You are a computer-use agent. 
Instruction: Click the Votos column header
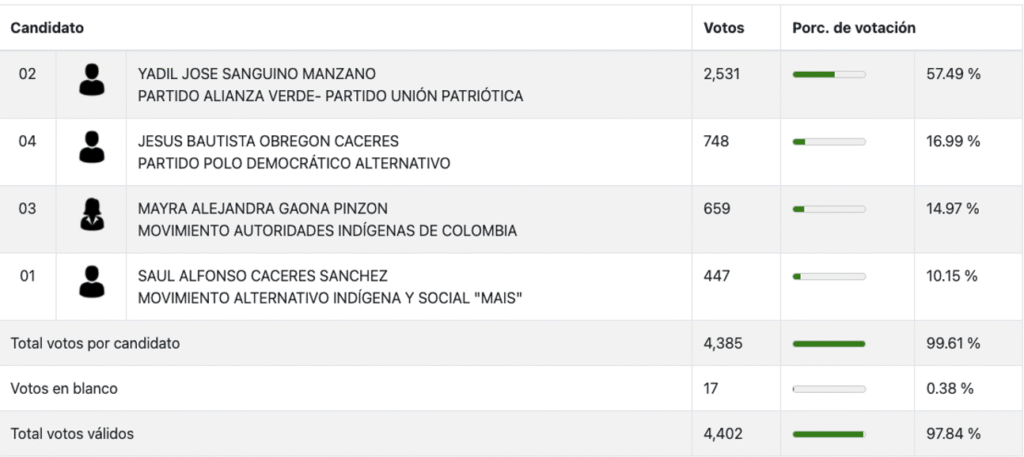(x=724, y=28)
